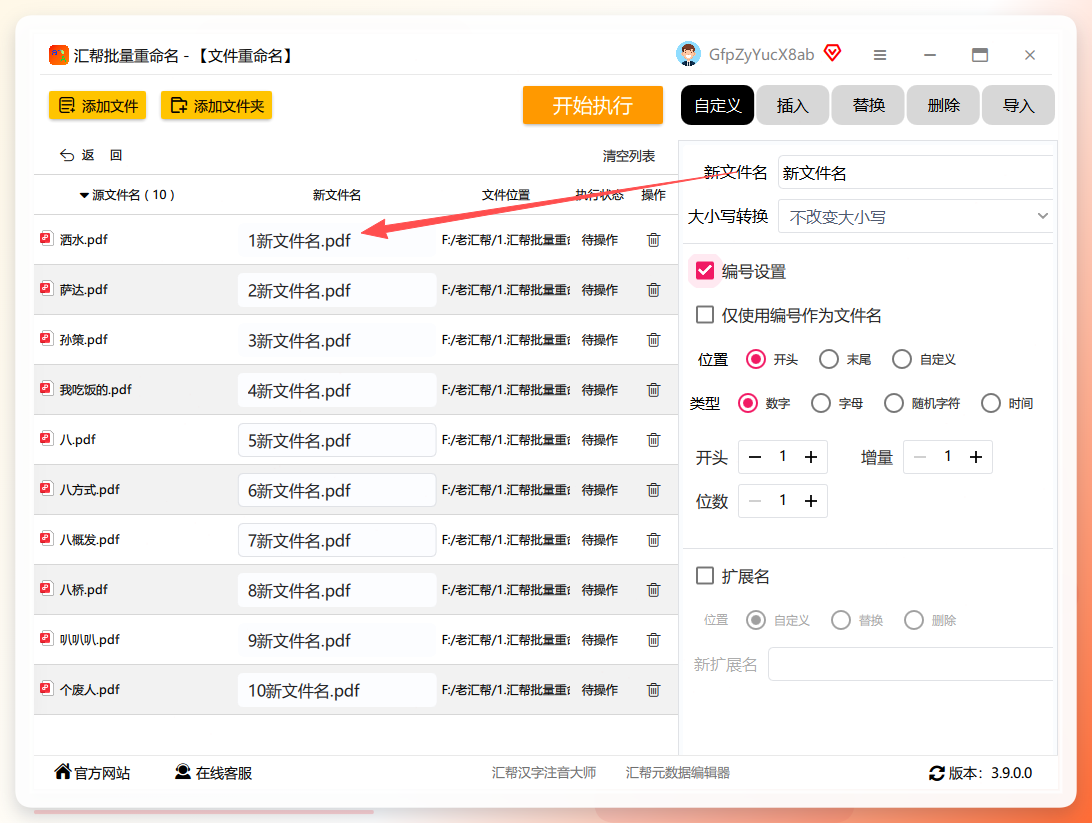Uncheck the 编号设置 checkbox
Image resolution: width=1092 pixels, height=823 pixels.
705,271
